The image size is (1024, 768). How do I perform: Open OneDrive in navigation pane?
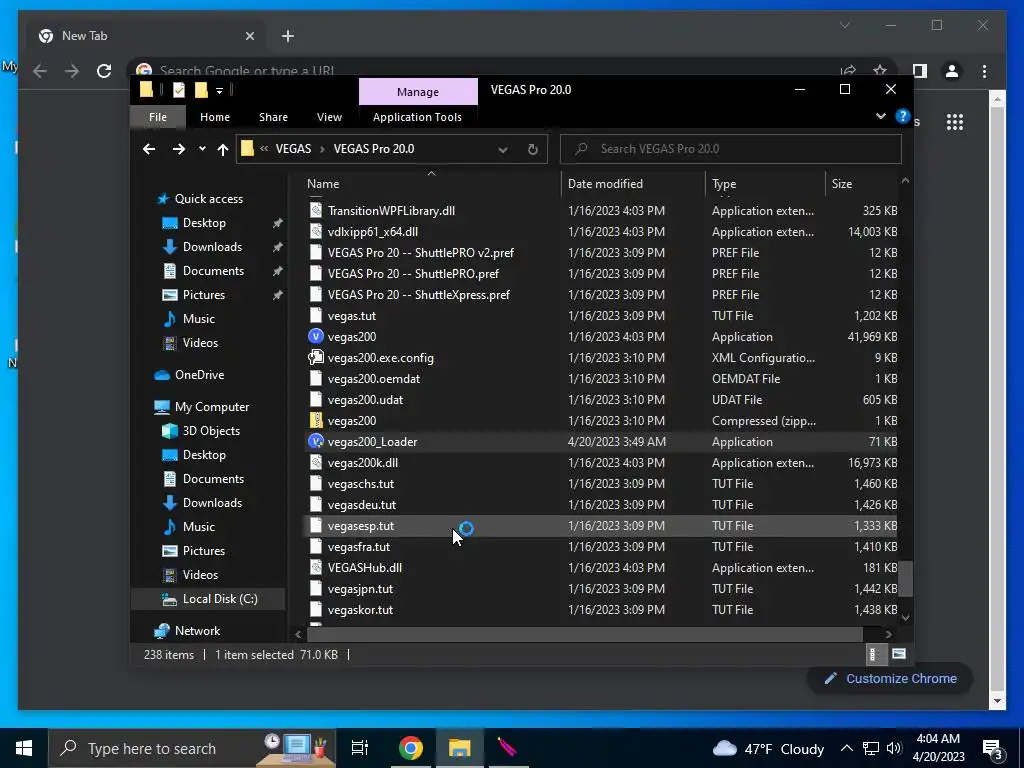point(199,375)
